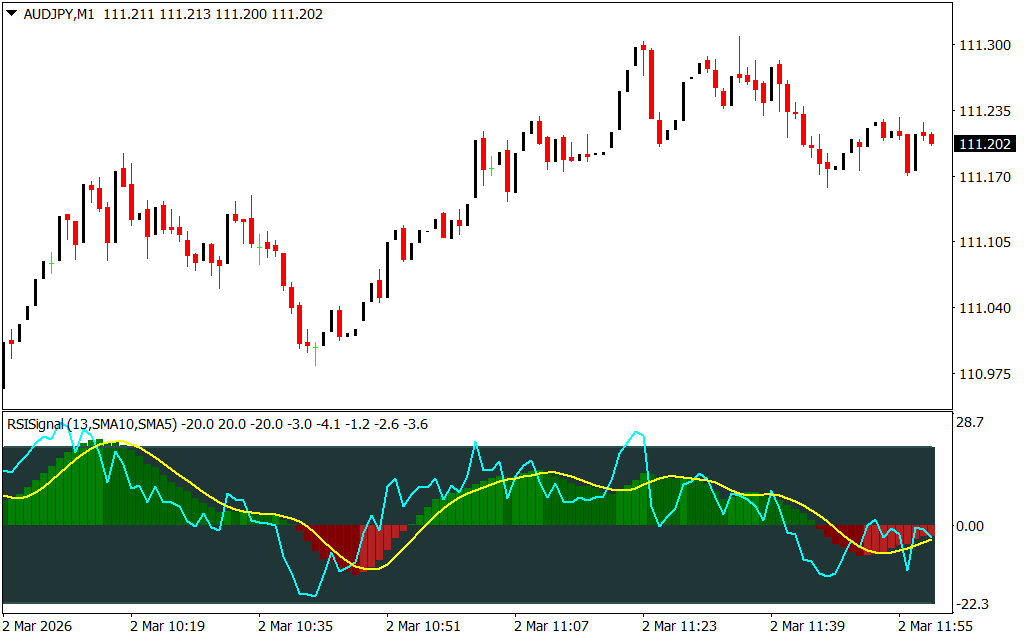The height and width of the screenshot is (640, 1024).
Task: Click the triangle arrow beside AUDJPY,M1
Action: [11, 12]
